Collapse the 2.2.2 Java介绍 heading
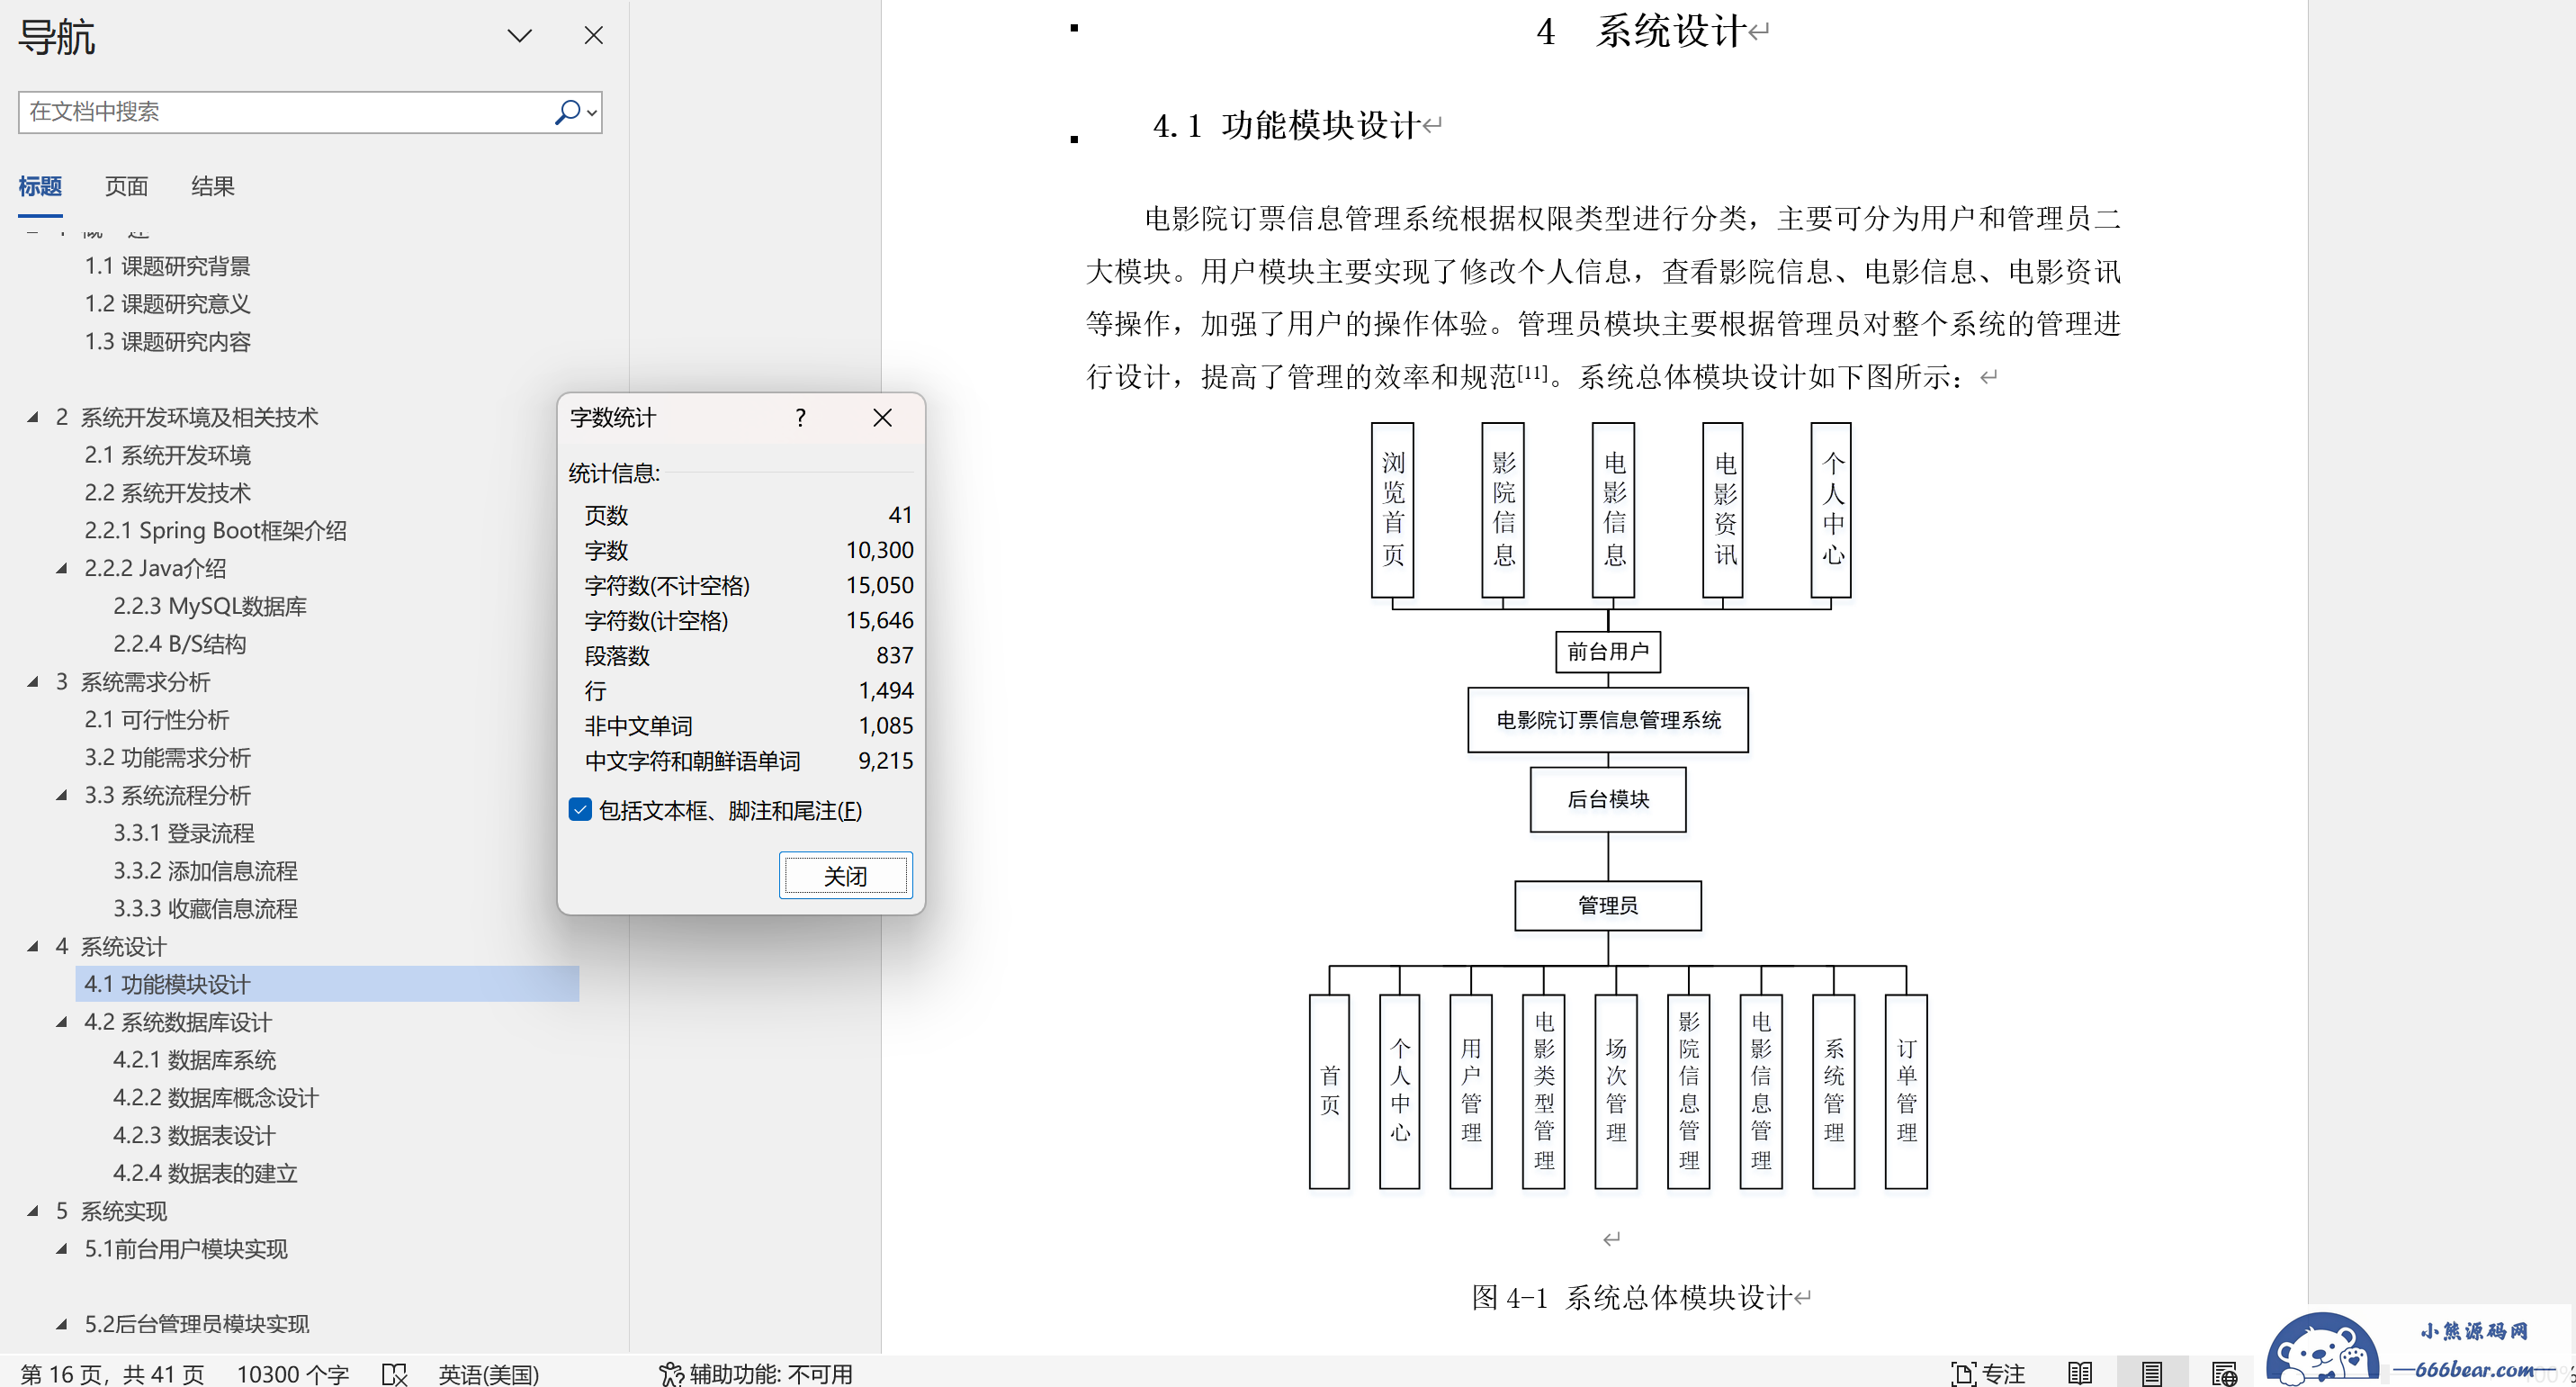 point(62,569)
